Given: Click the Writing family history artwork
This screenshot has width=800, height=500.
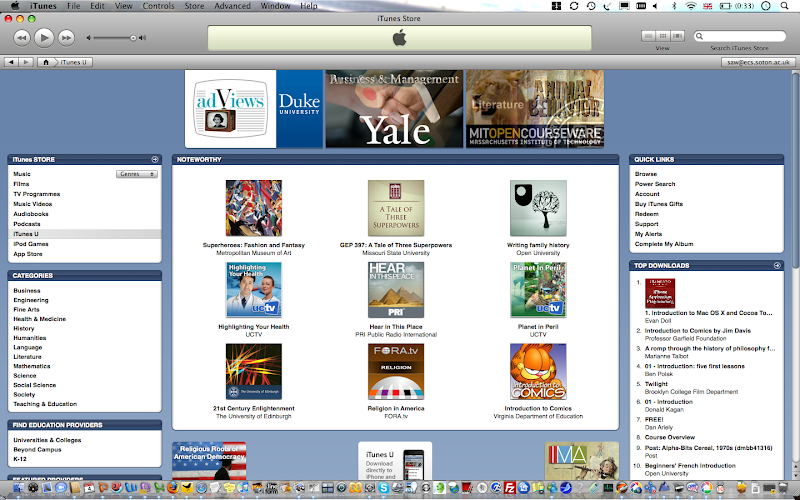Looking at the screenshot, I should pyautogui.click(x=538, y=208).
